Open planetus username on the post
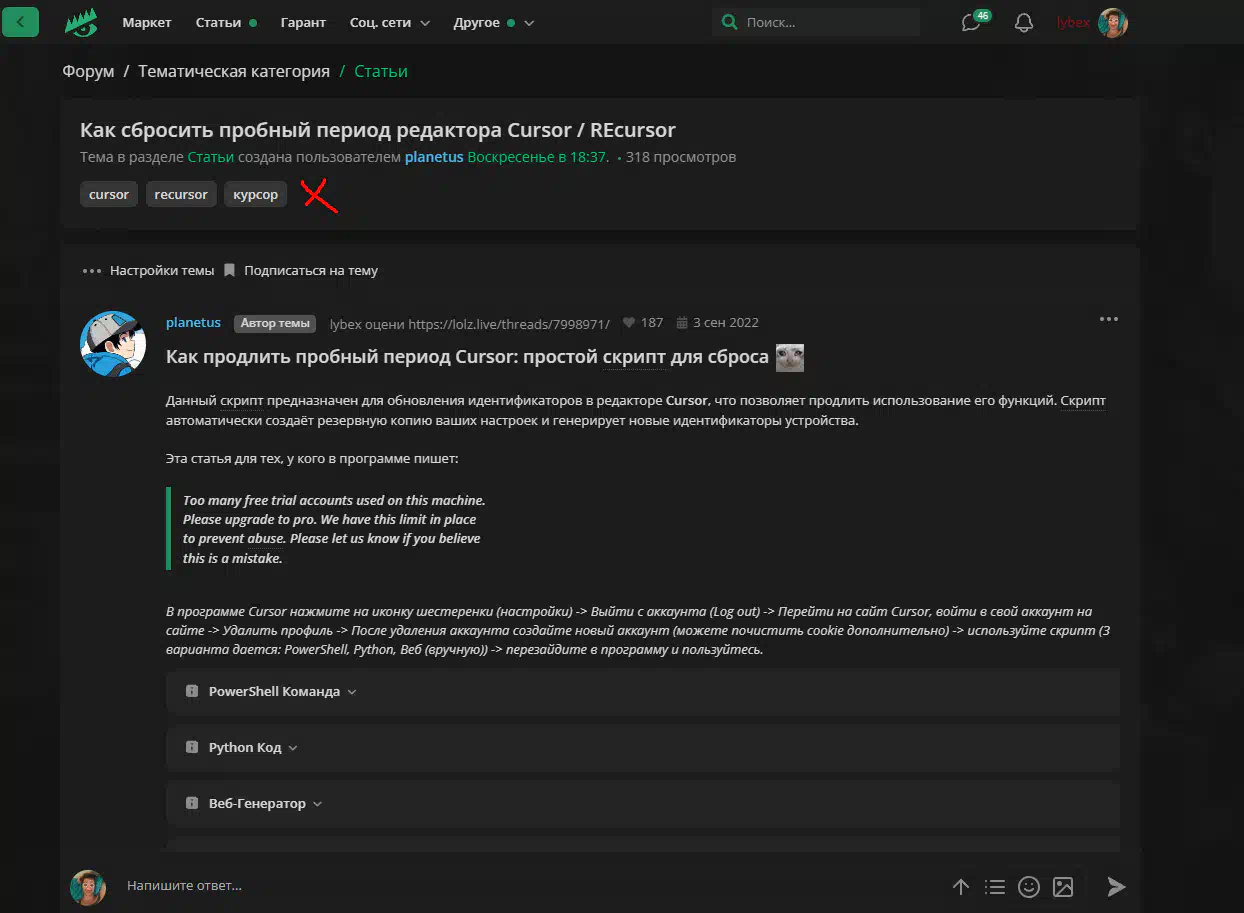1244x913 pixels. pos(193,322)
